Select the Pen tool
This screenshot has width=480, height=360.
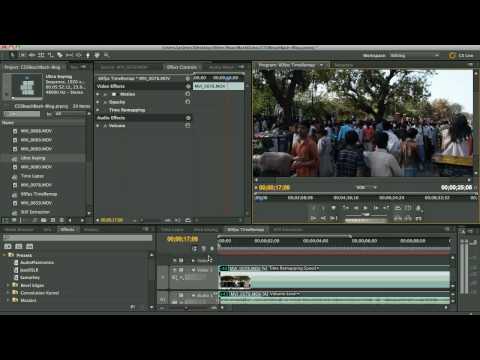tap(88, 55)
